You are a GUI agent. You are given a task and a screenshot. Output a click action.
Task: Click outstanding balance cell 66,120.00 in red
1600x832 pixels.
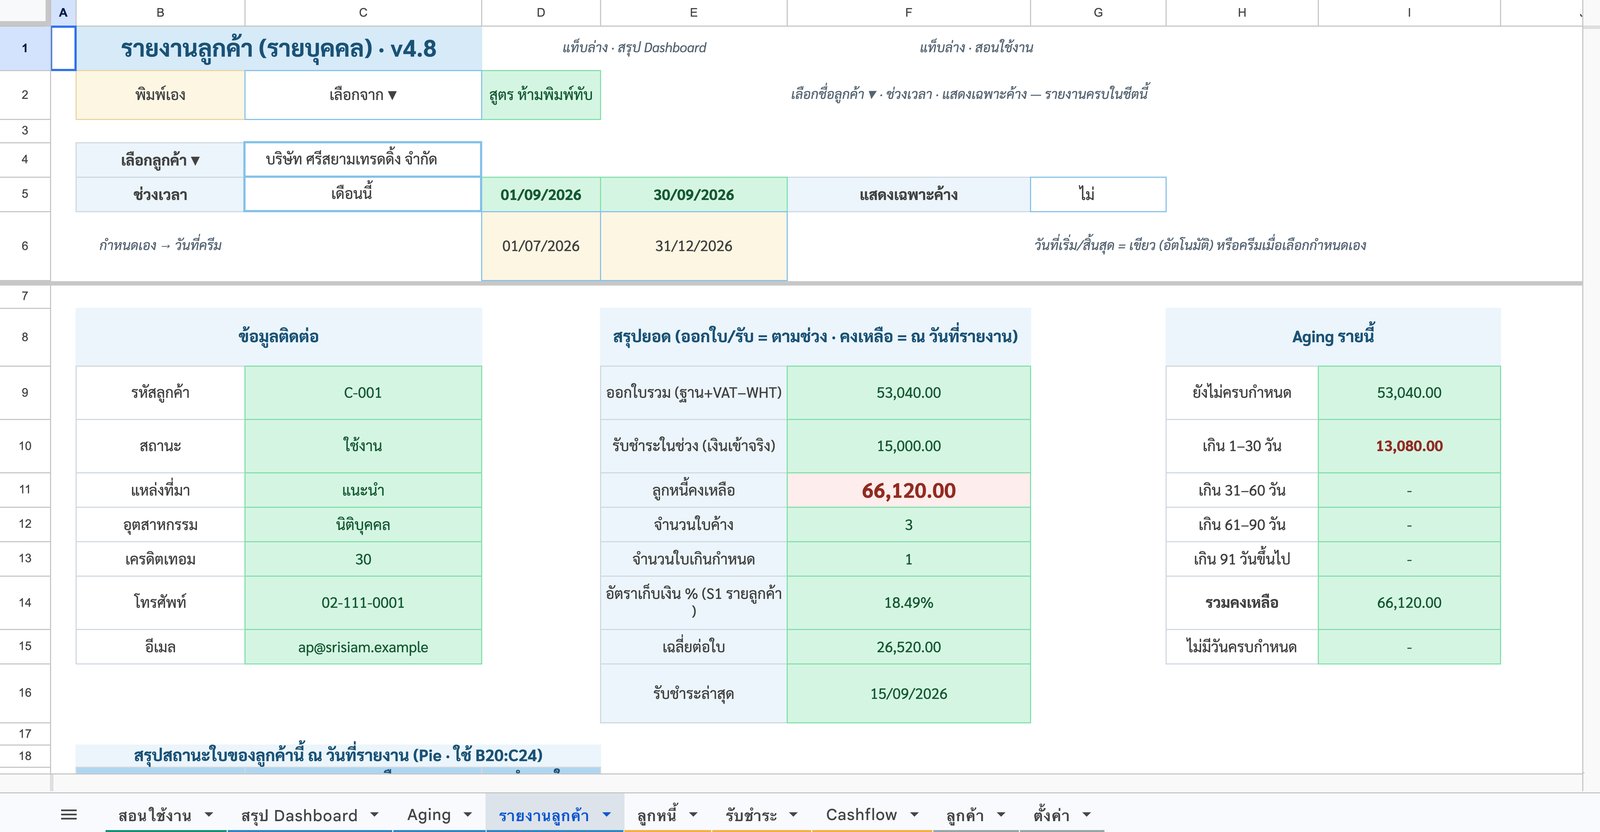908,490
